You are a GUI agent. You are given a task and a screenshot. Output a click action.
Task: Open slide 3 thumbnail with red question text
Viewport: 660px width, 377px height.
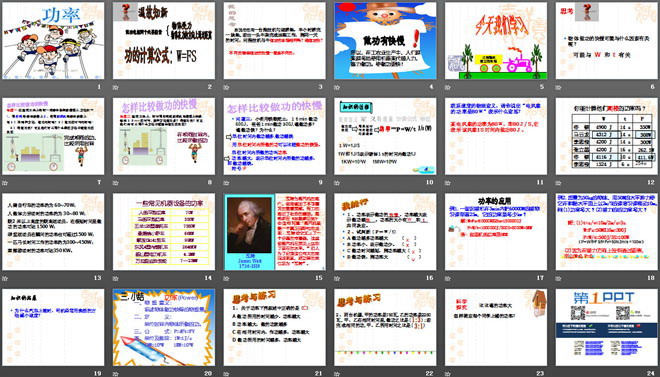pos(274,41)
